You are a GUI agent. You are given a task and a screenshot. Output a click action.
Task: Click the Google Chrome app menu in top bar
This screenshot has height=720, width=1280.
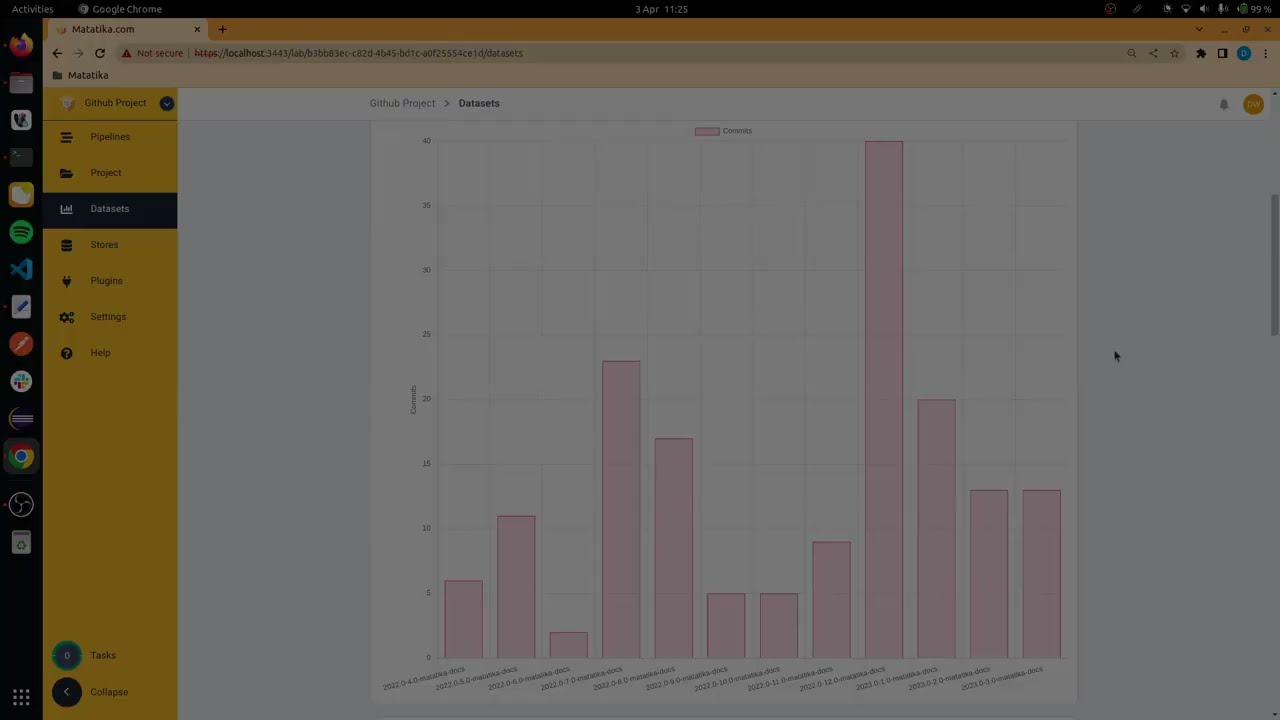point(120,9)
